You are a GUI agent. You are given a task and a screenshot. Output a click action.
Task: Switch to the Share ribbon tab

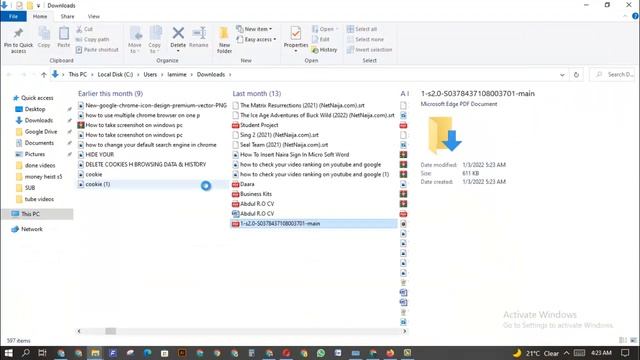67,16
